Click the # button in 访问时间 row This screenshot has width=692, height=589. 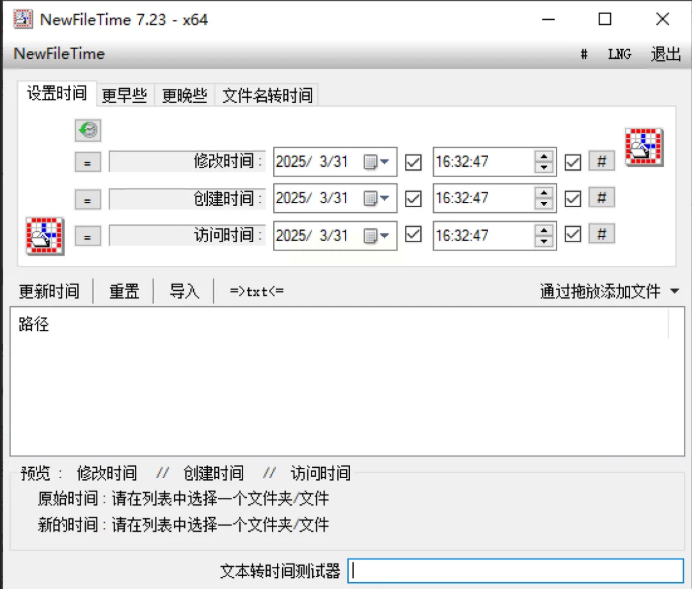click(x=602, y=234)
